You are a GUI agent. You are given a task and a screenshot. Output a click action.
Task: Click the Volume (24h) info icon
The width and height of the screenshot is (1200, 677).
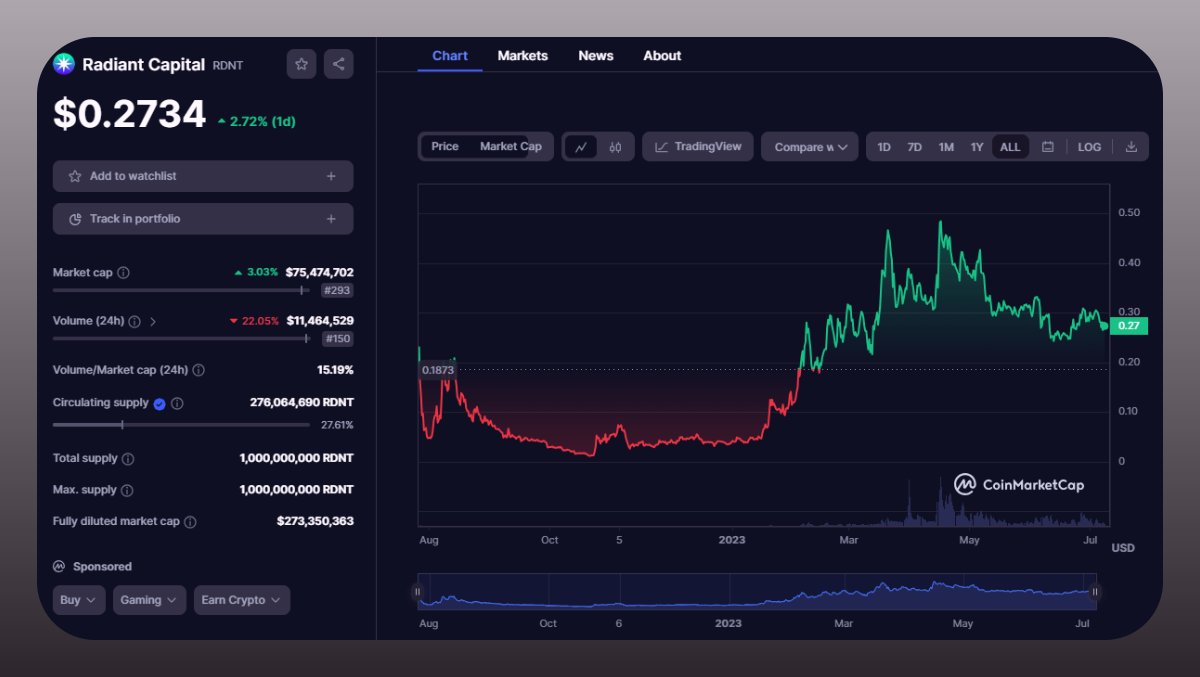point(134,321)
